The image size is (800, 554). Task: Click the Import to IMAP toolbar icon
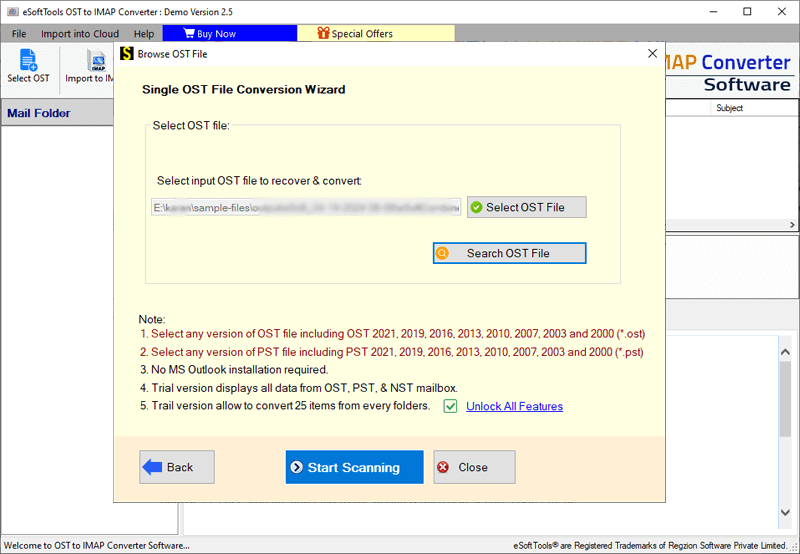point(96,60)
